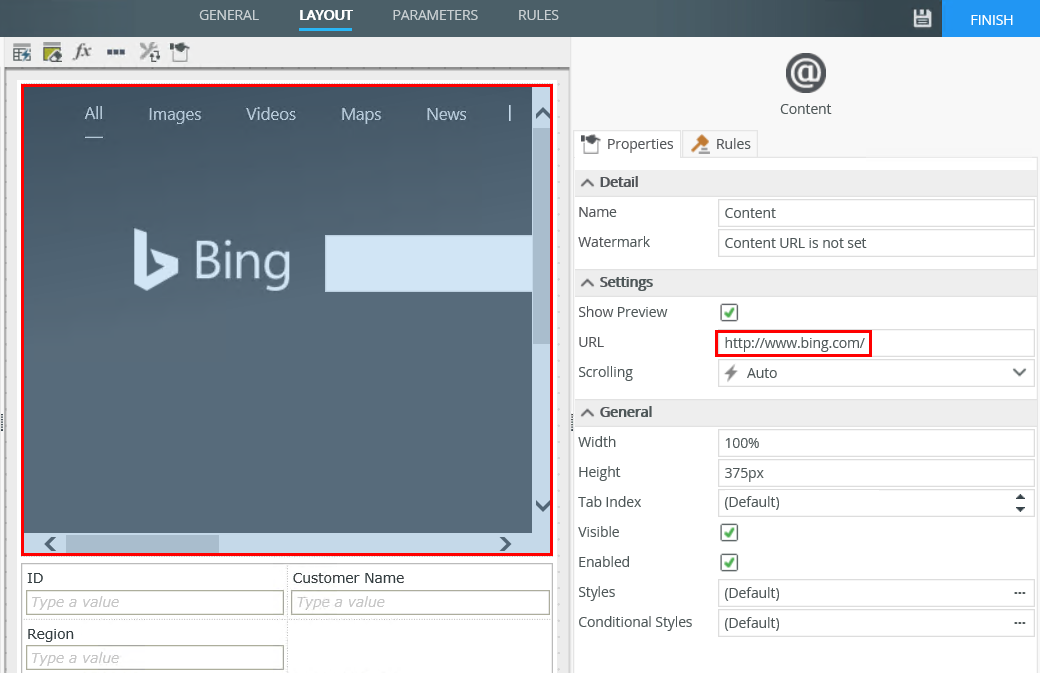The image size is (1040, 673).
Task: Click the Region label on the form
Action: [x=50, y=635]
